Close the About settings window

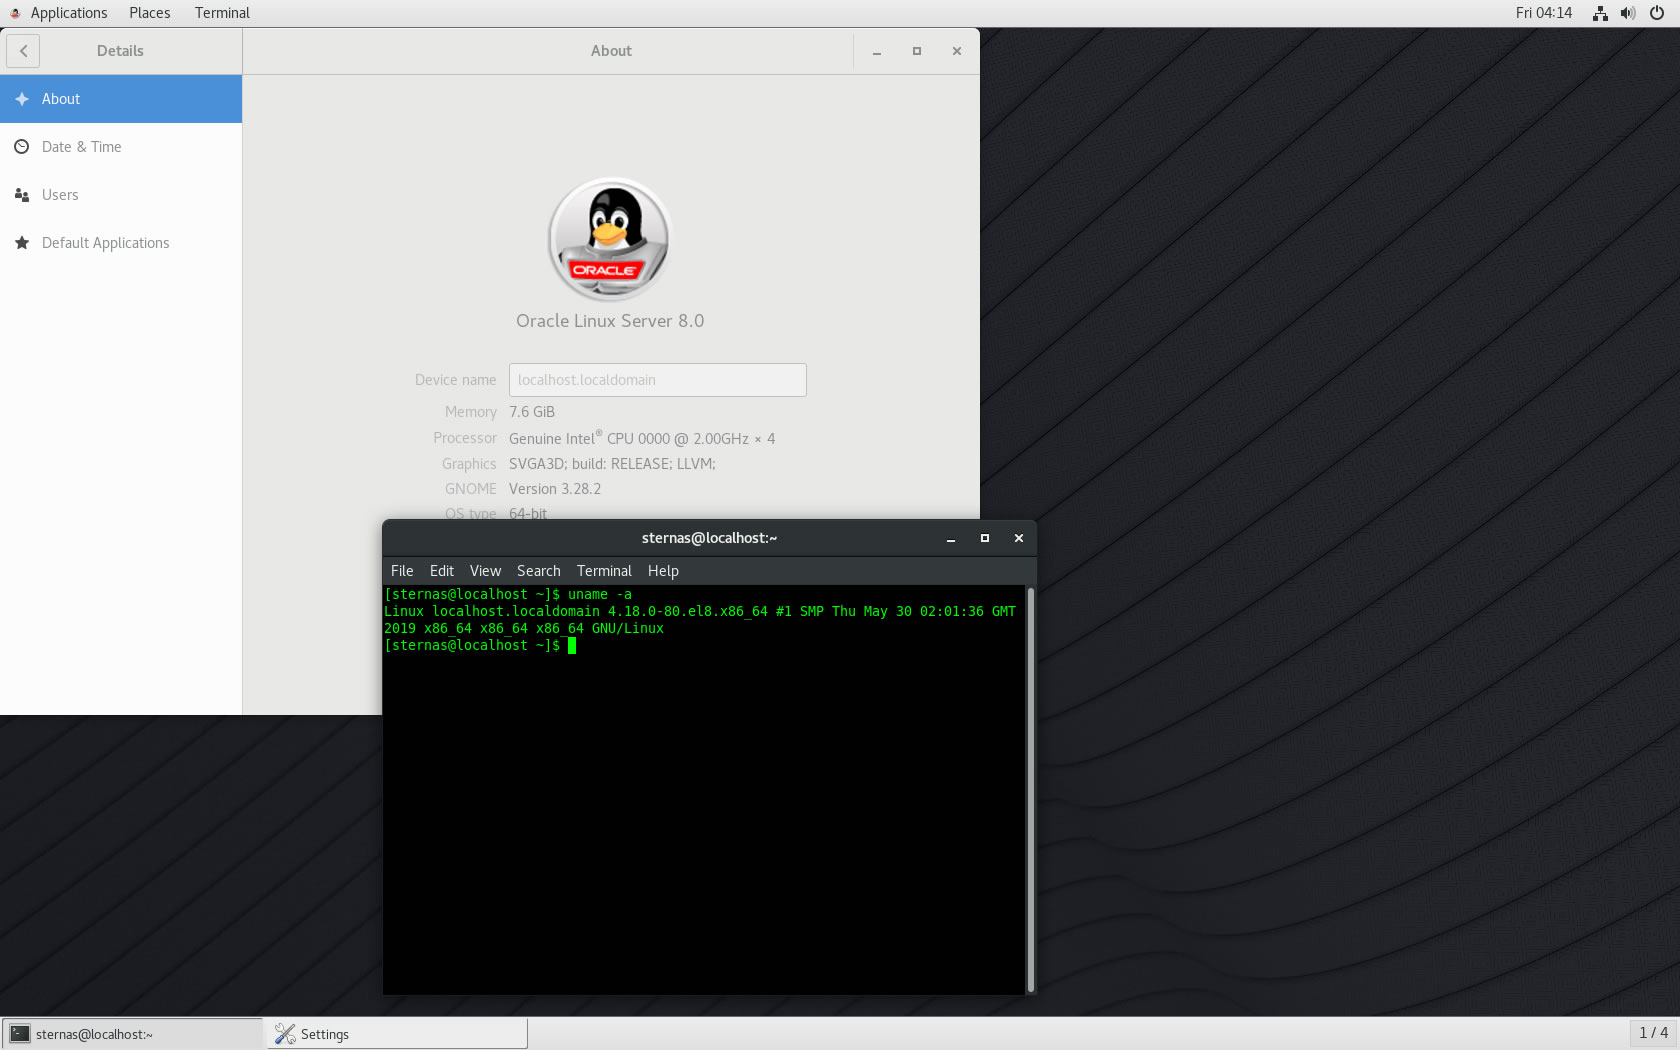957,51
